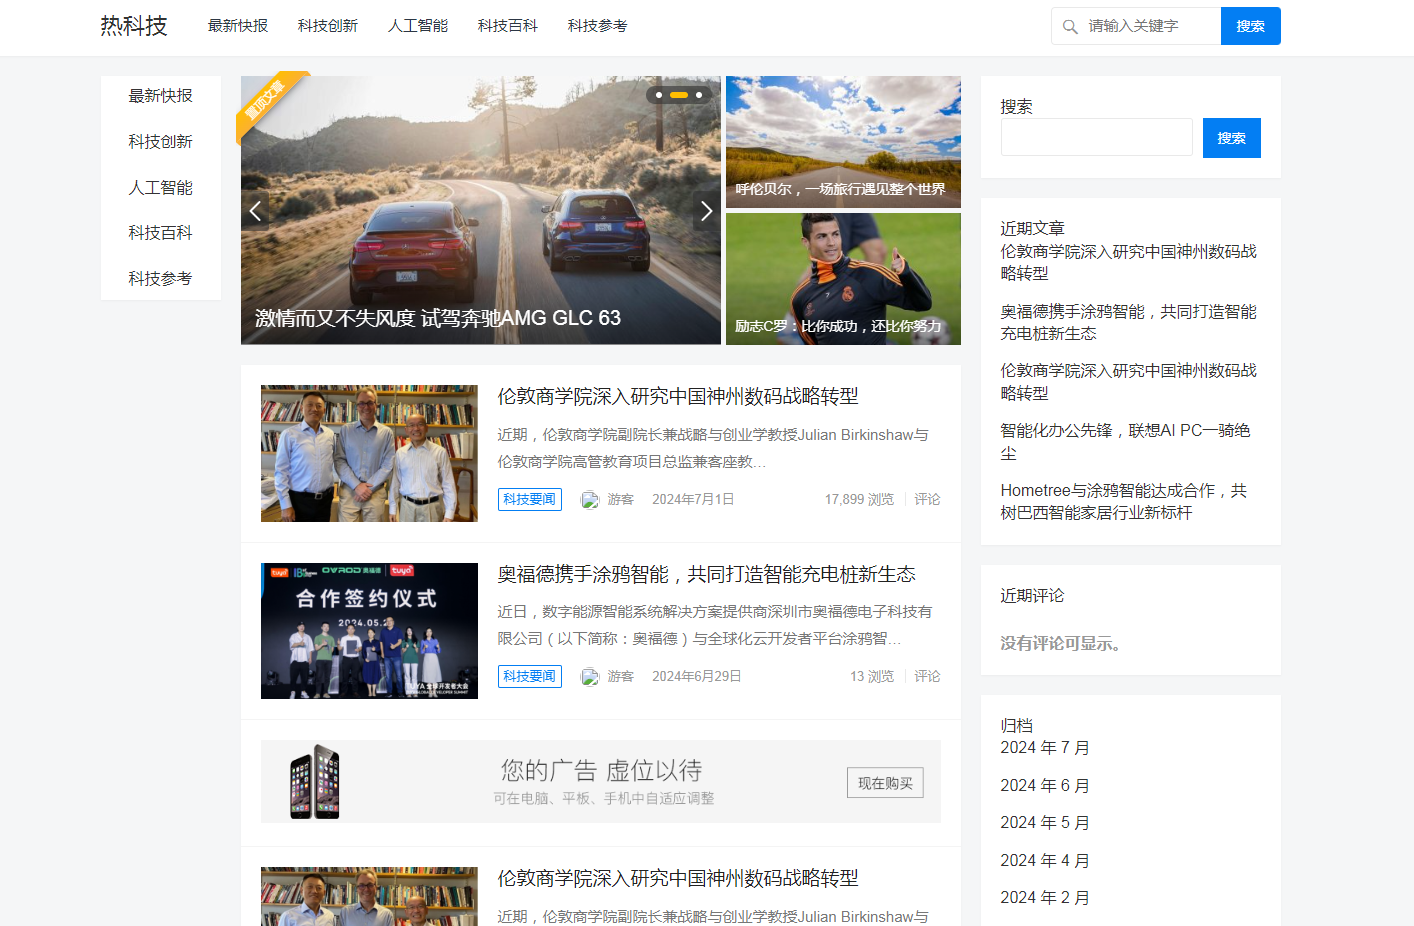
Task: Open archive 2024 年 4 月
Action: (1045, 861)
